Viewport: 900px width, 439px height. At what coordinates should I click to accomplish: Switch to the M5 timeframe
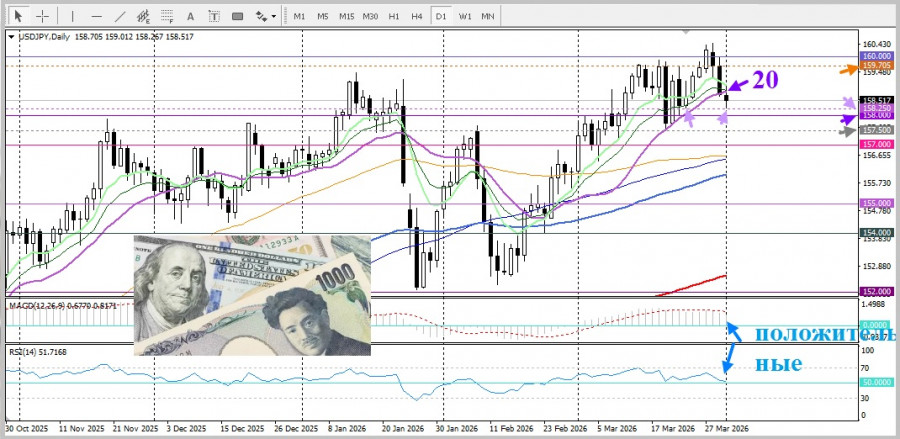[x=323, y=16]
